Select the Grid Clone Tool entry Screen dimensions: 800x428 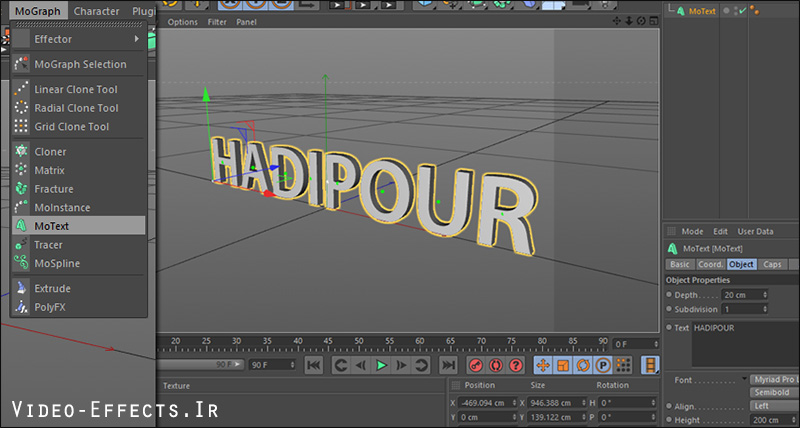tap(79, 127)
